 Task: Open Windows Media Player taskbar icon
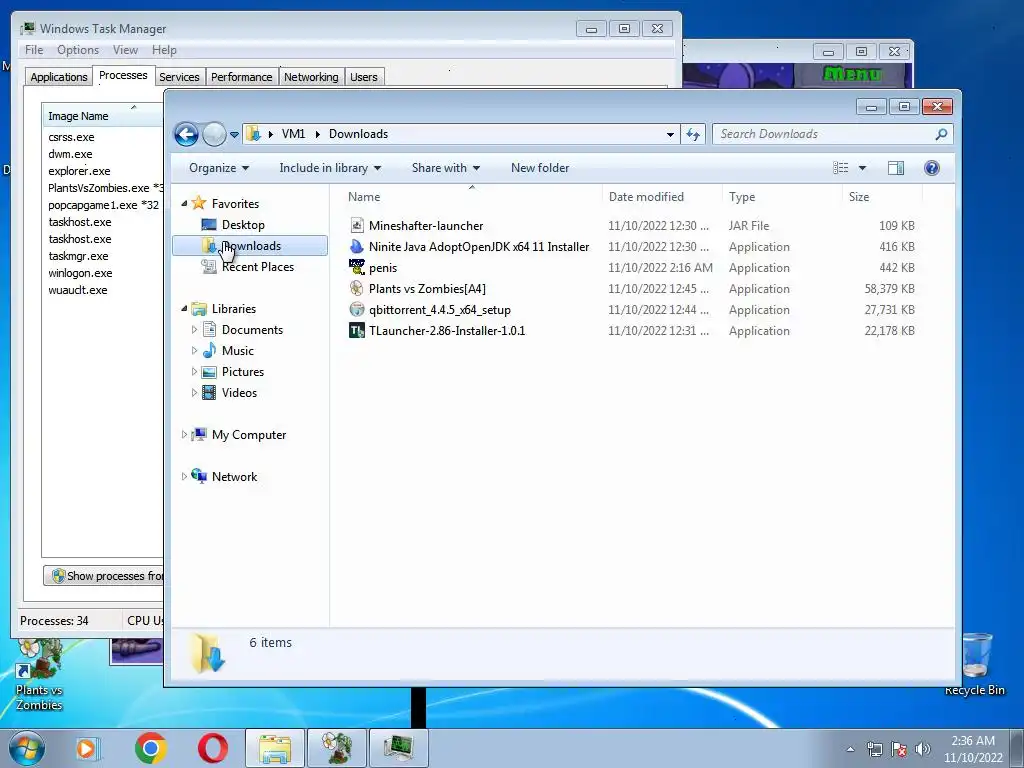coord(87,748)
